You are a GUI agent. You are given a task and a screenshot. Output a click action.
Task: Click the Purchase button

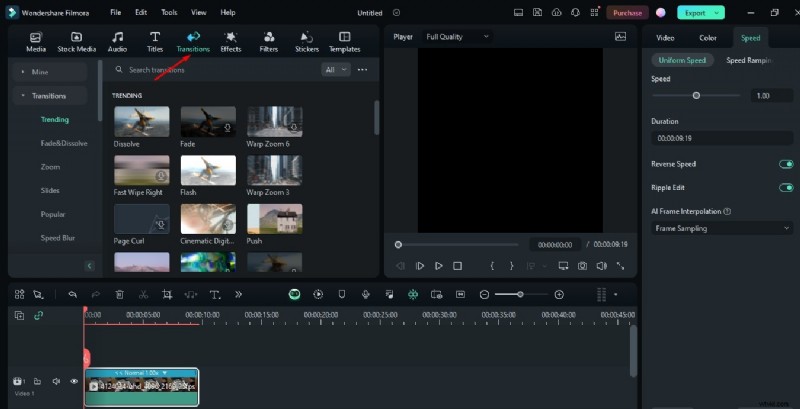pyautogui.click(x=627, y=13)
